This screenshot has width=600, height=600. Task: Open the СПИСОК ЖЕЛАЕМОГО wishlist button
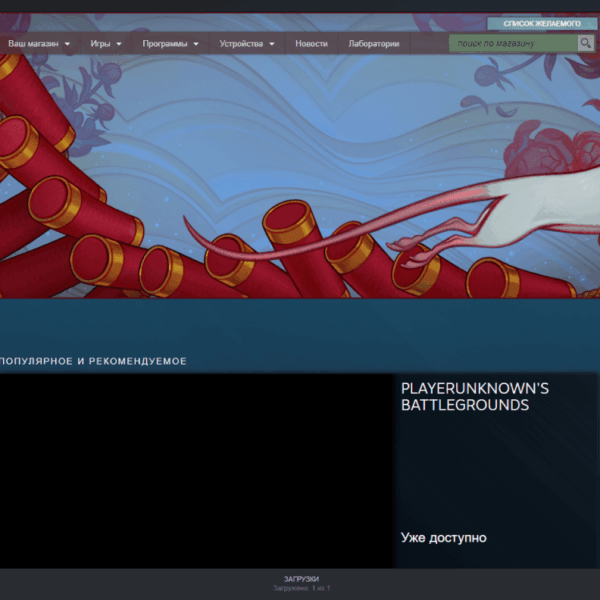(542, 24)
